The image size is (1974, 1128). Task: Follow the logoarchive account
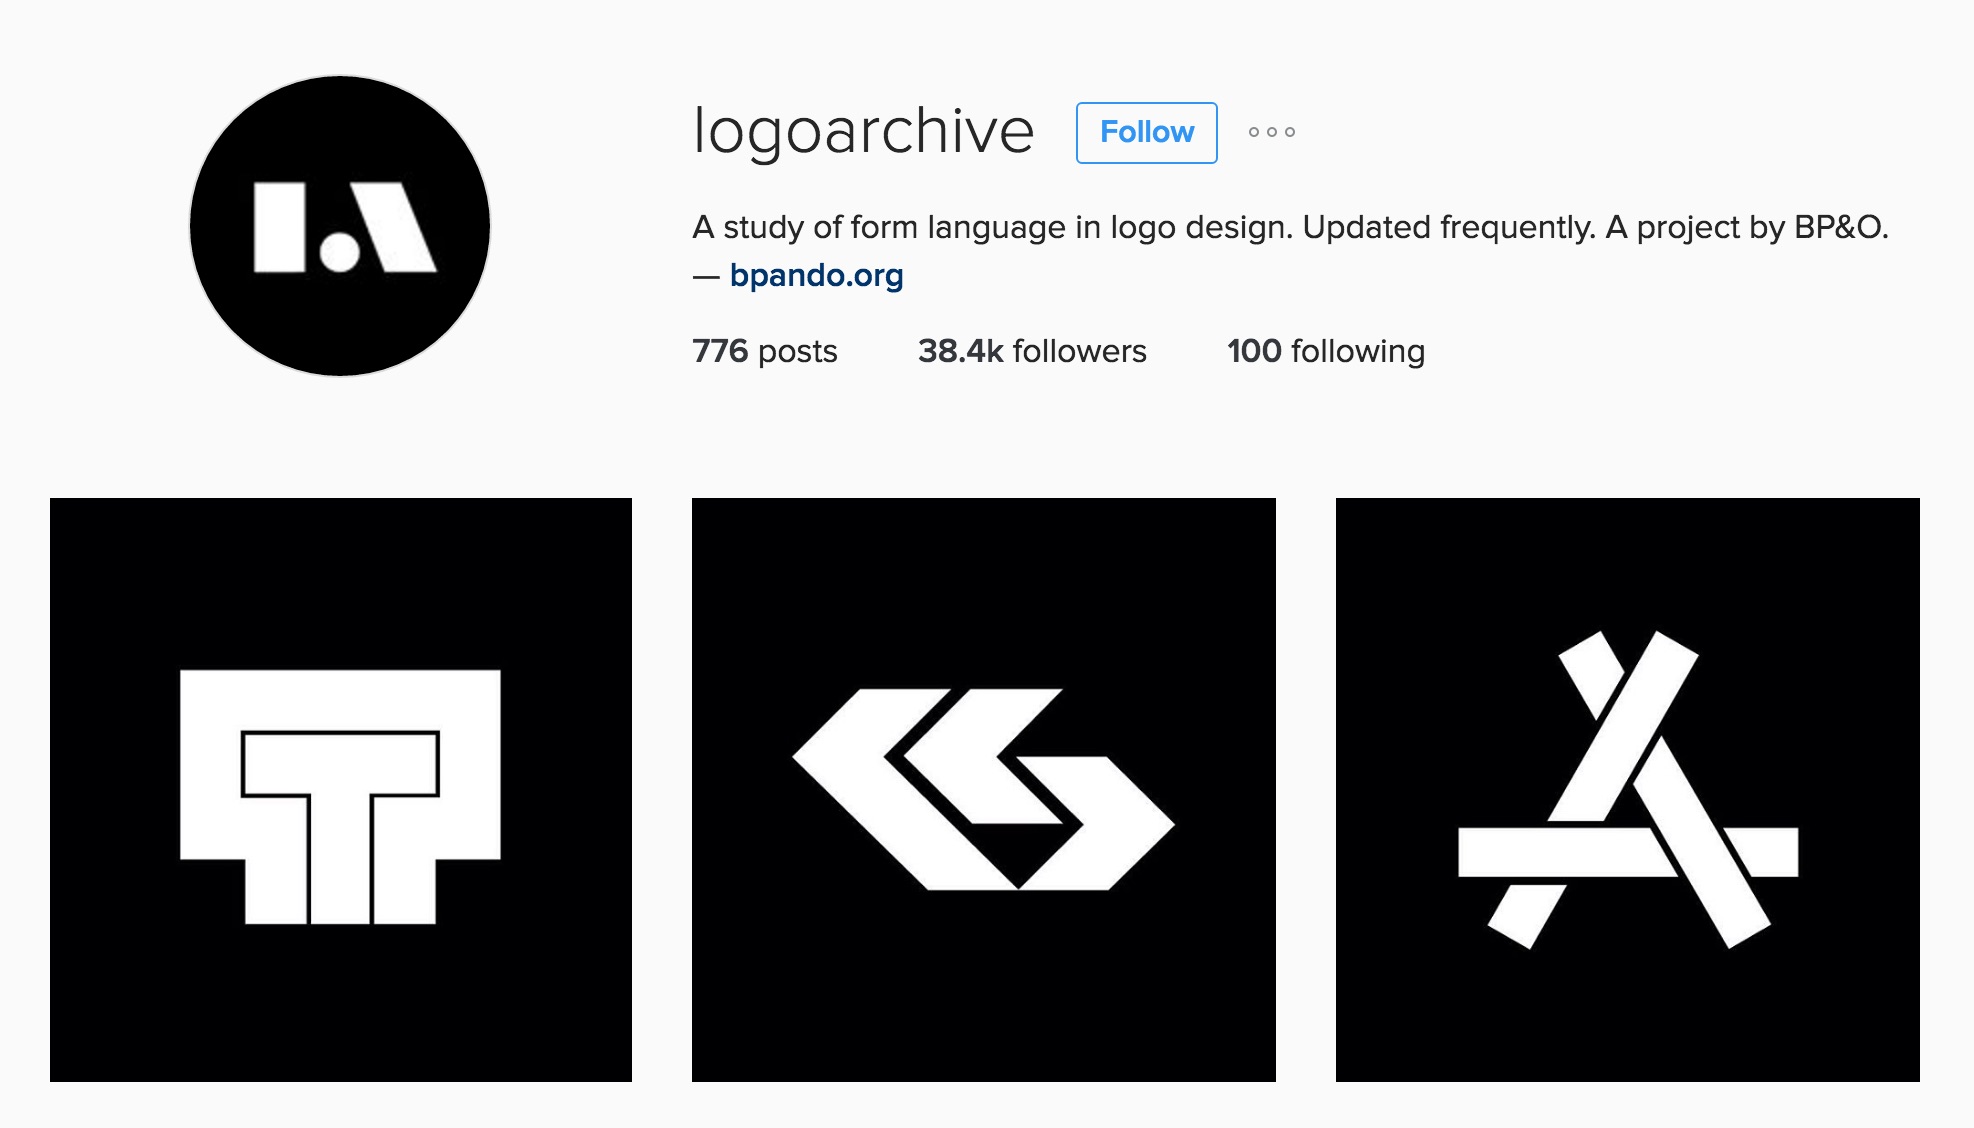(x=1147, y=132)
